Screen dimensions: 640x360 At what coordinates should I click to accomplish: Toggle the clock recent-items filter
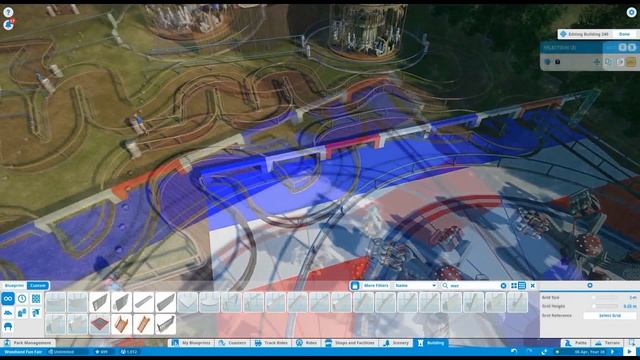click(22, 298)
